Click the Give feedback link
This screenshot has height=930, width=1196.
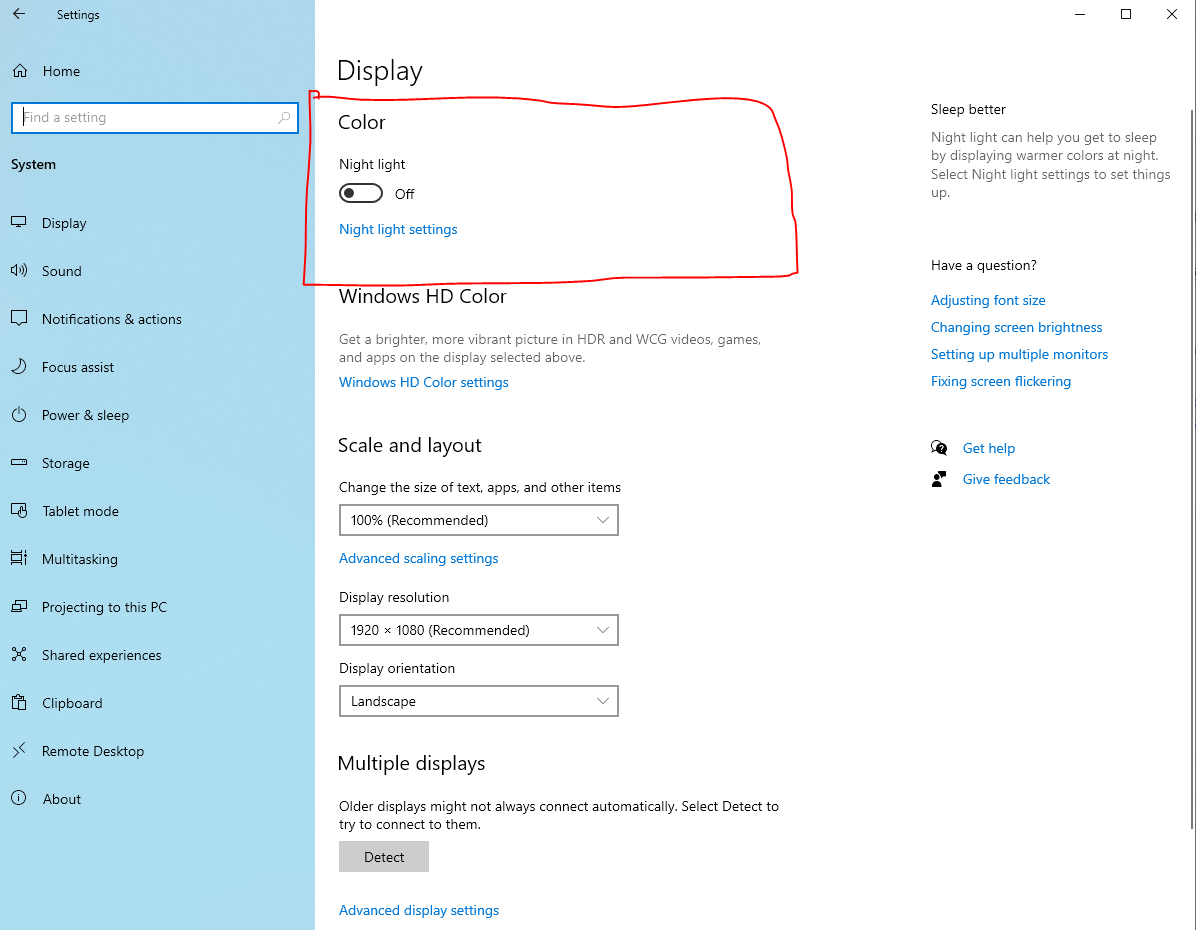1006,479
